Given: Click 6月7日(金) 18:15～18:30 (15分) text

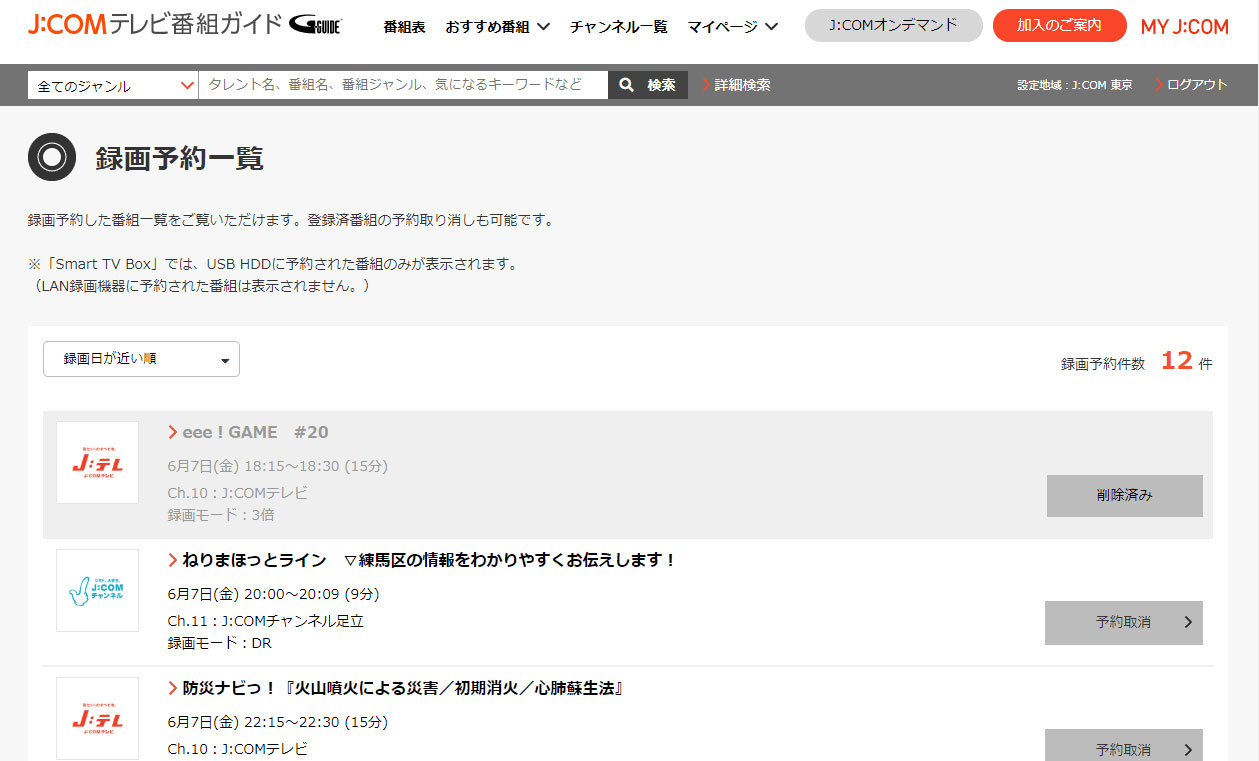Looking at the screenshot, I should point(278,466).
